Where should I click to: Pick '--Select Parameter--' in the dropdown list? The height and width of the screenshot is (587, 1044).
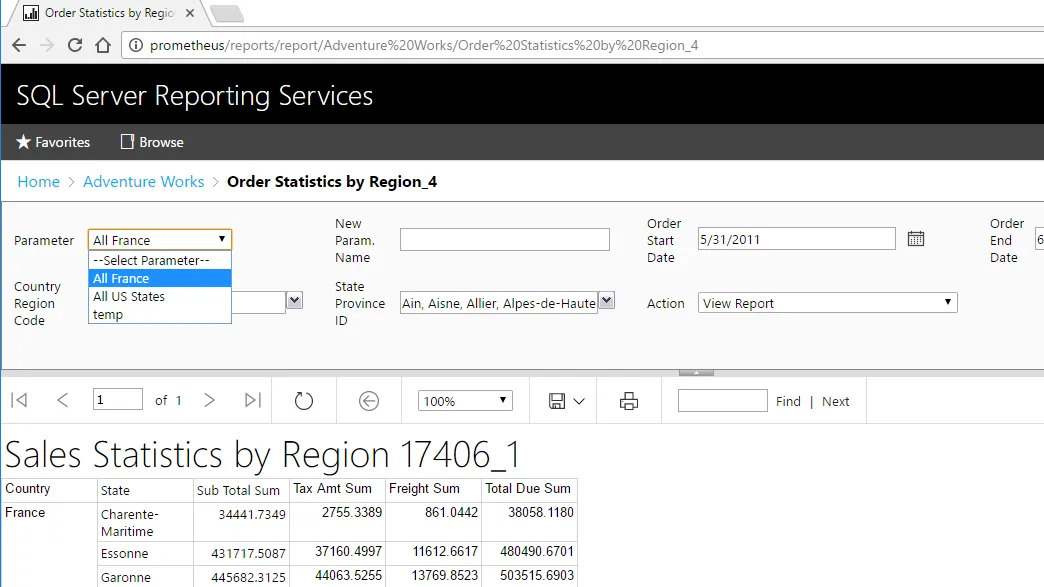151,261
